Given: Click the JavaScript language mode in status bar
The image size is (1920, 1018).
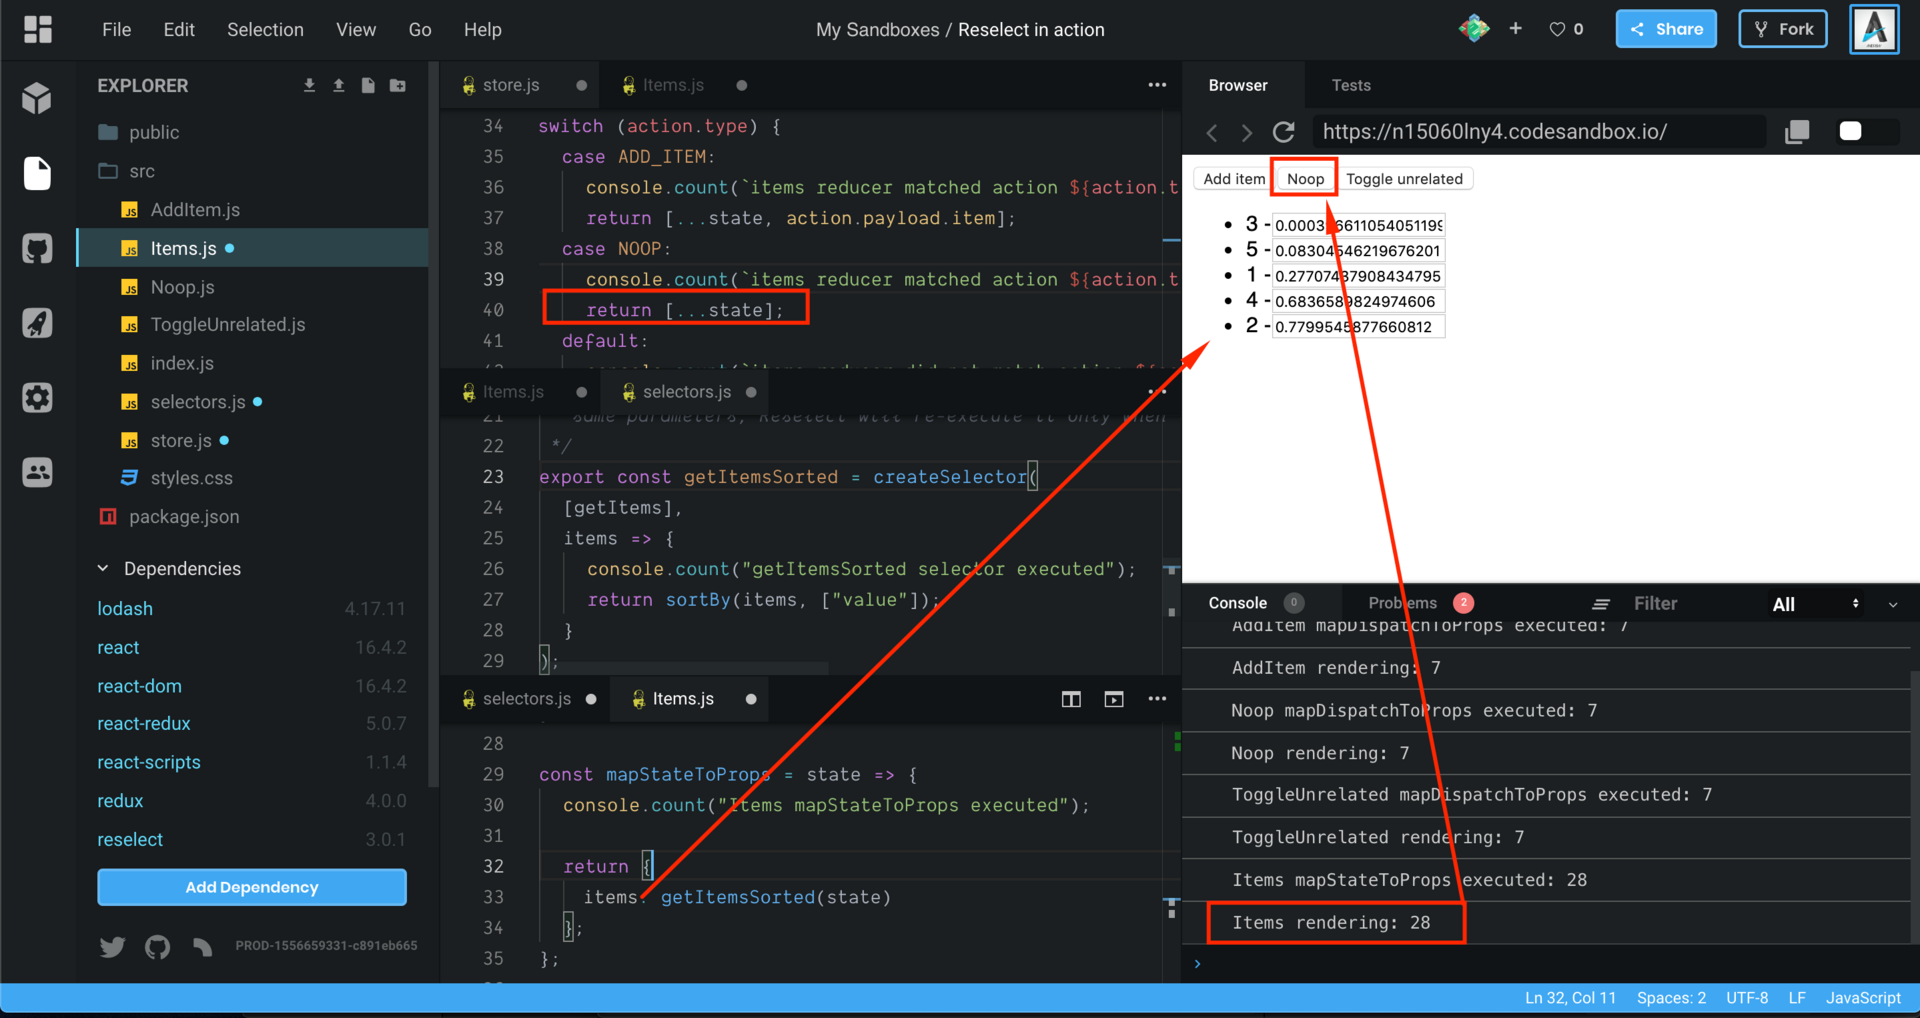Looking at the screenshot, I should [1863, 998].
